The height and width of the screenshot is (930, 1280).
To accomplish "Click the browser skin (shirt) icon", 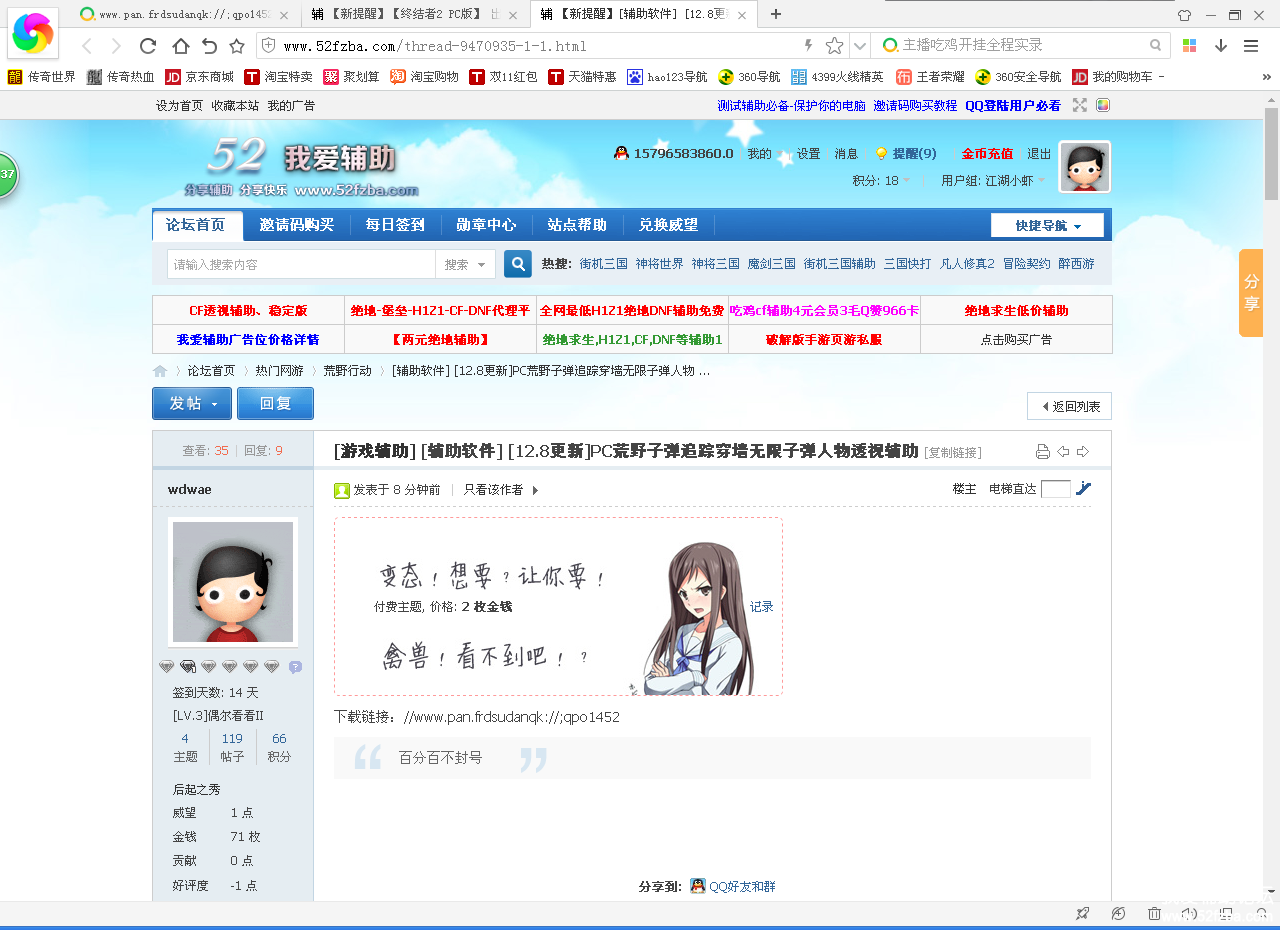I will point(1184,15).
